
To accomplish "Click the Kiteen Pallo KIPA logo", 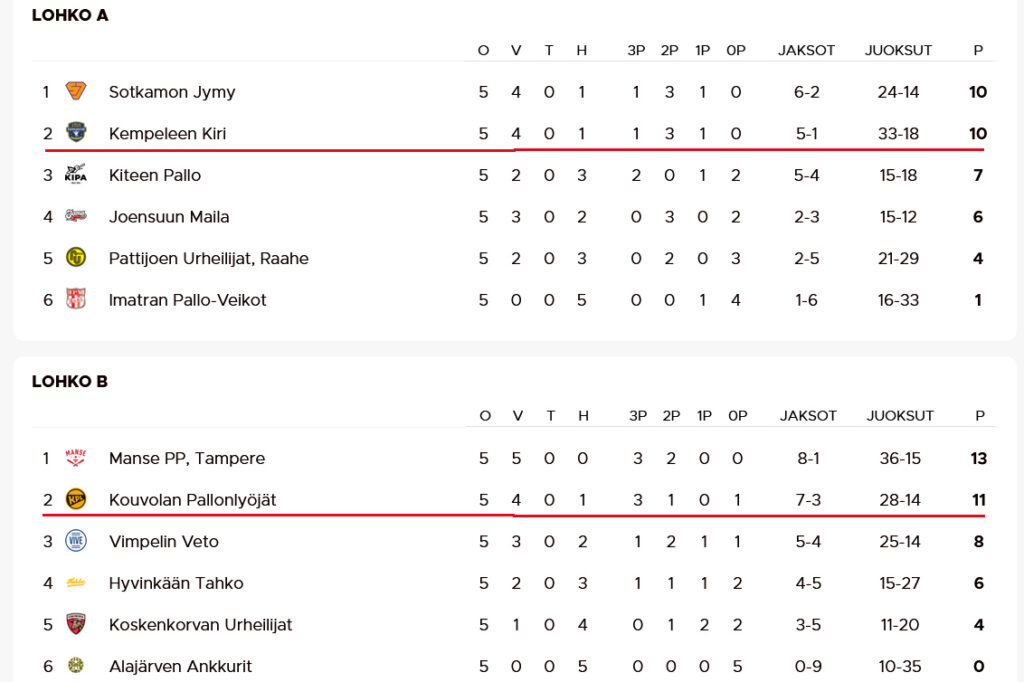I will tap(76, 175).
